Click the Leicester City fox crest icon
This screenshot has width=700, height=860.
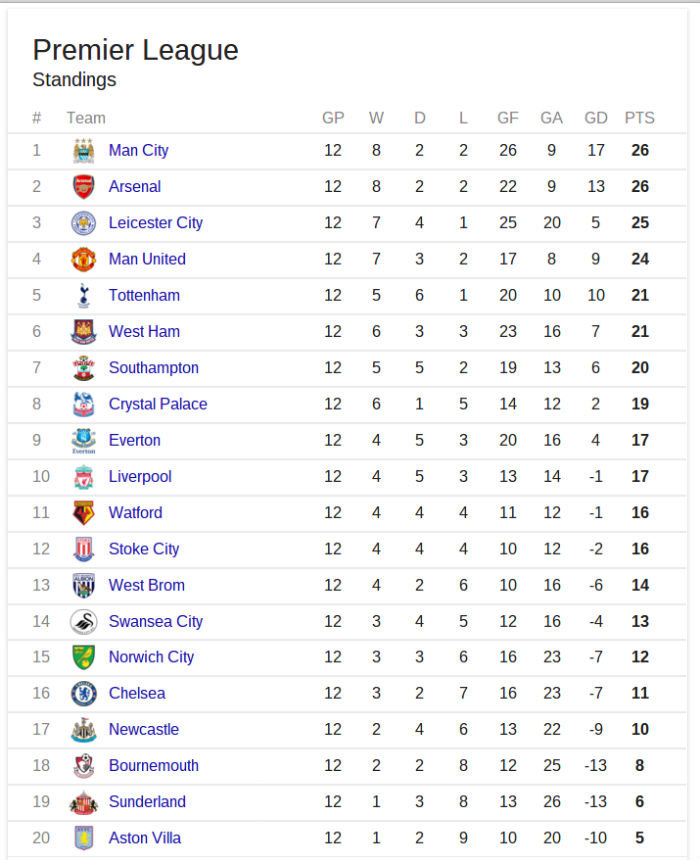83,223
